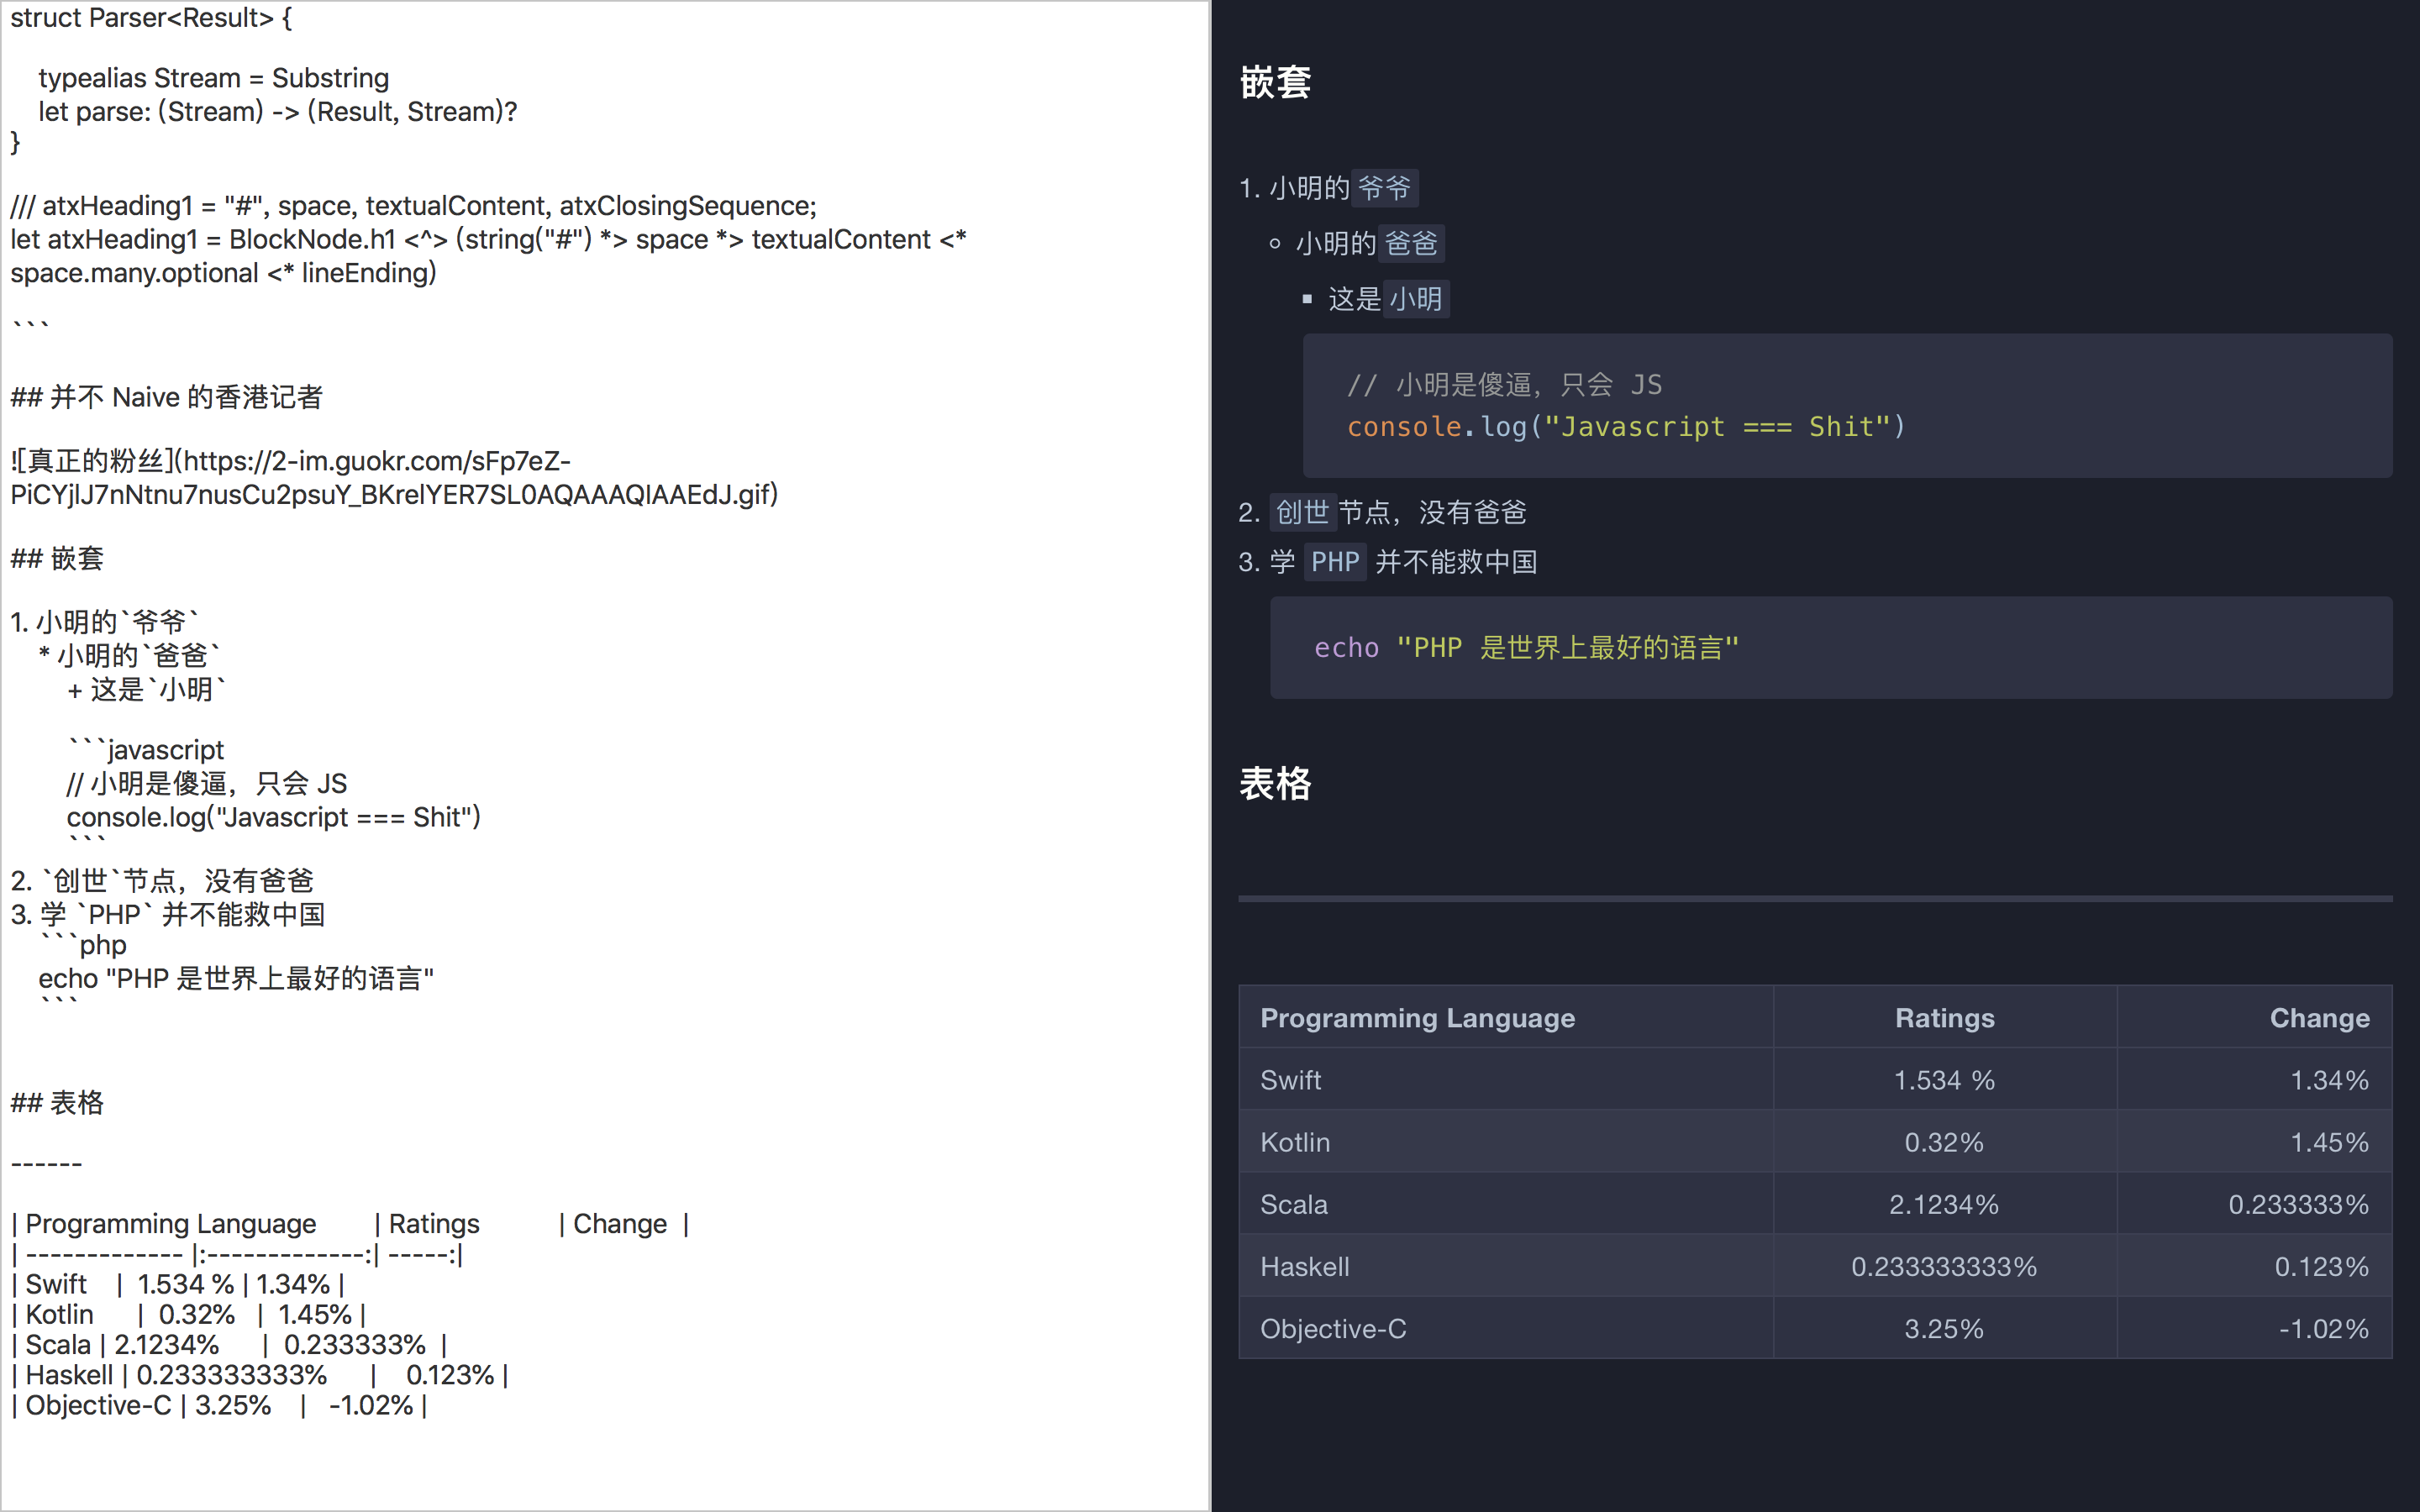
Task: Click the '1. 小明的`爷爷`' source line
Action: (104, 622)
